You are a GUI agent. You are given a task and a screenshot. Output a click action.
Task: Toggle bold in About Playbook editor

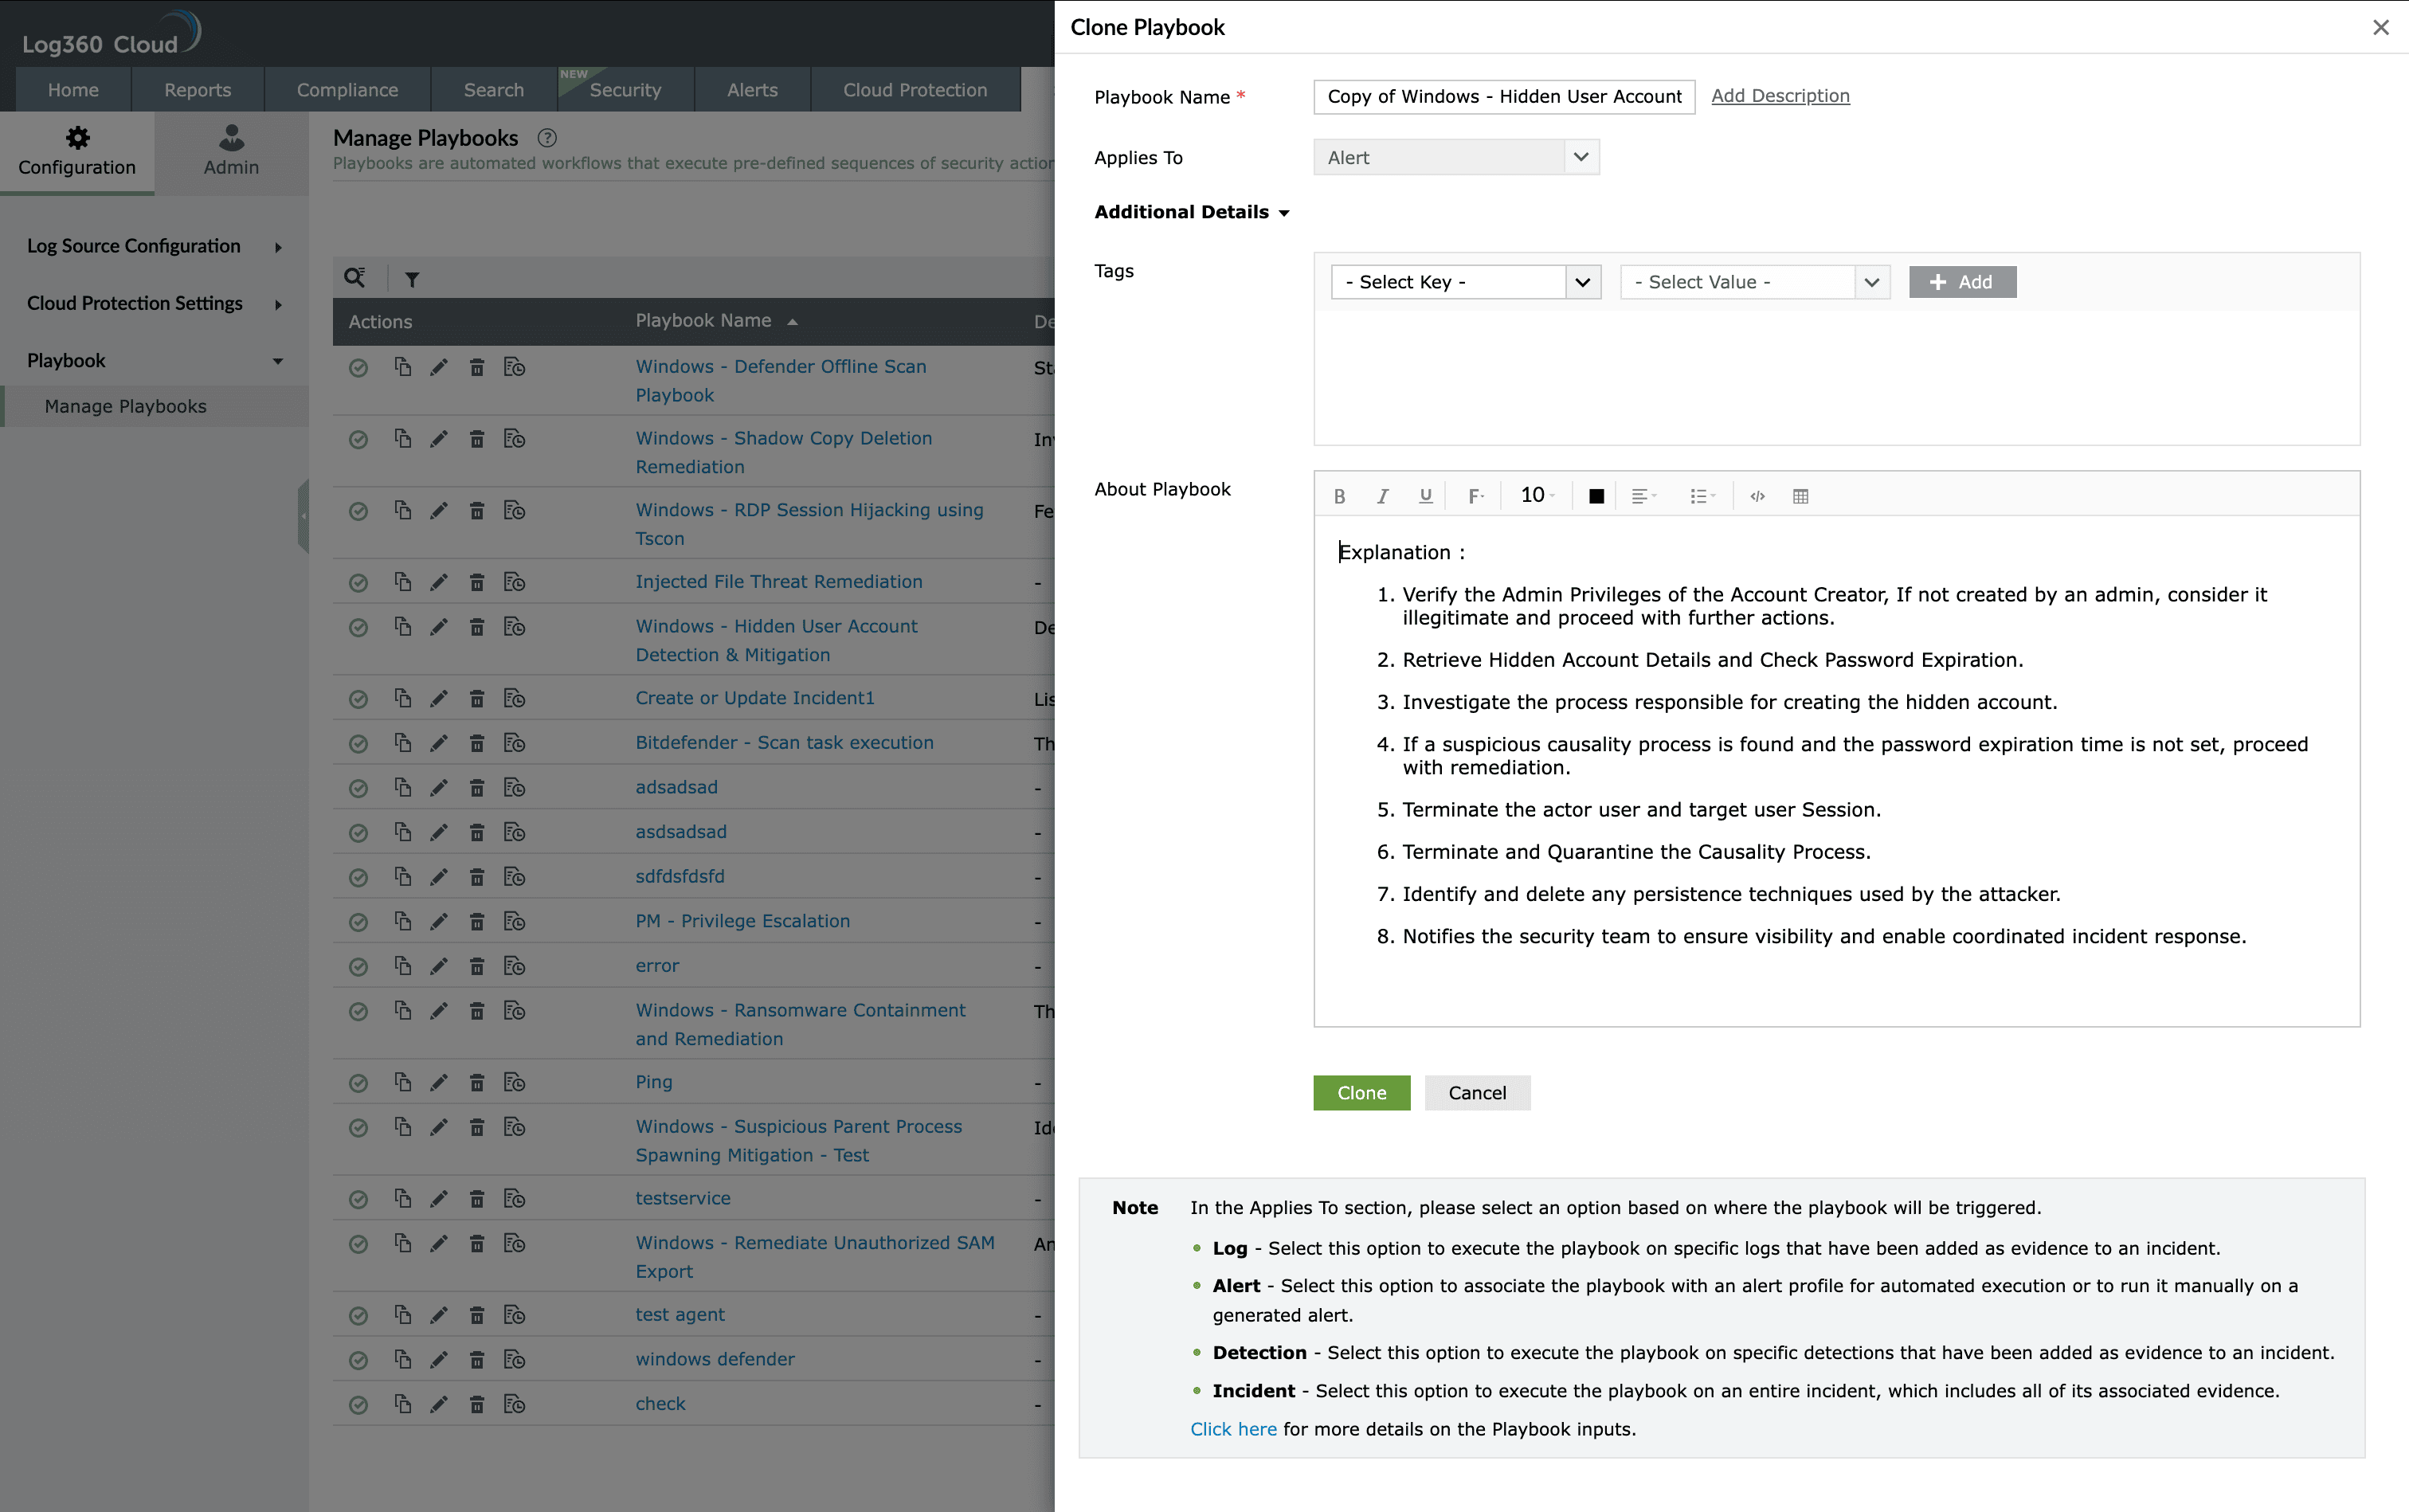(x=1339, y=496)
